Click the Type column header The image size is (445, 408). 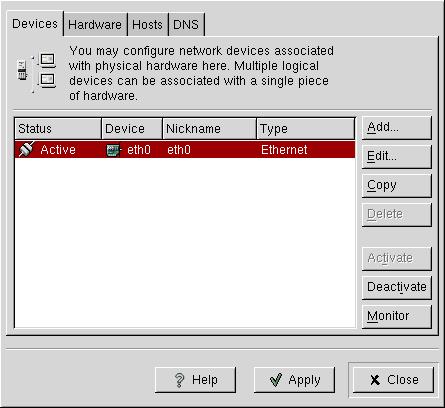[x=306, y=128]
